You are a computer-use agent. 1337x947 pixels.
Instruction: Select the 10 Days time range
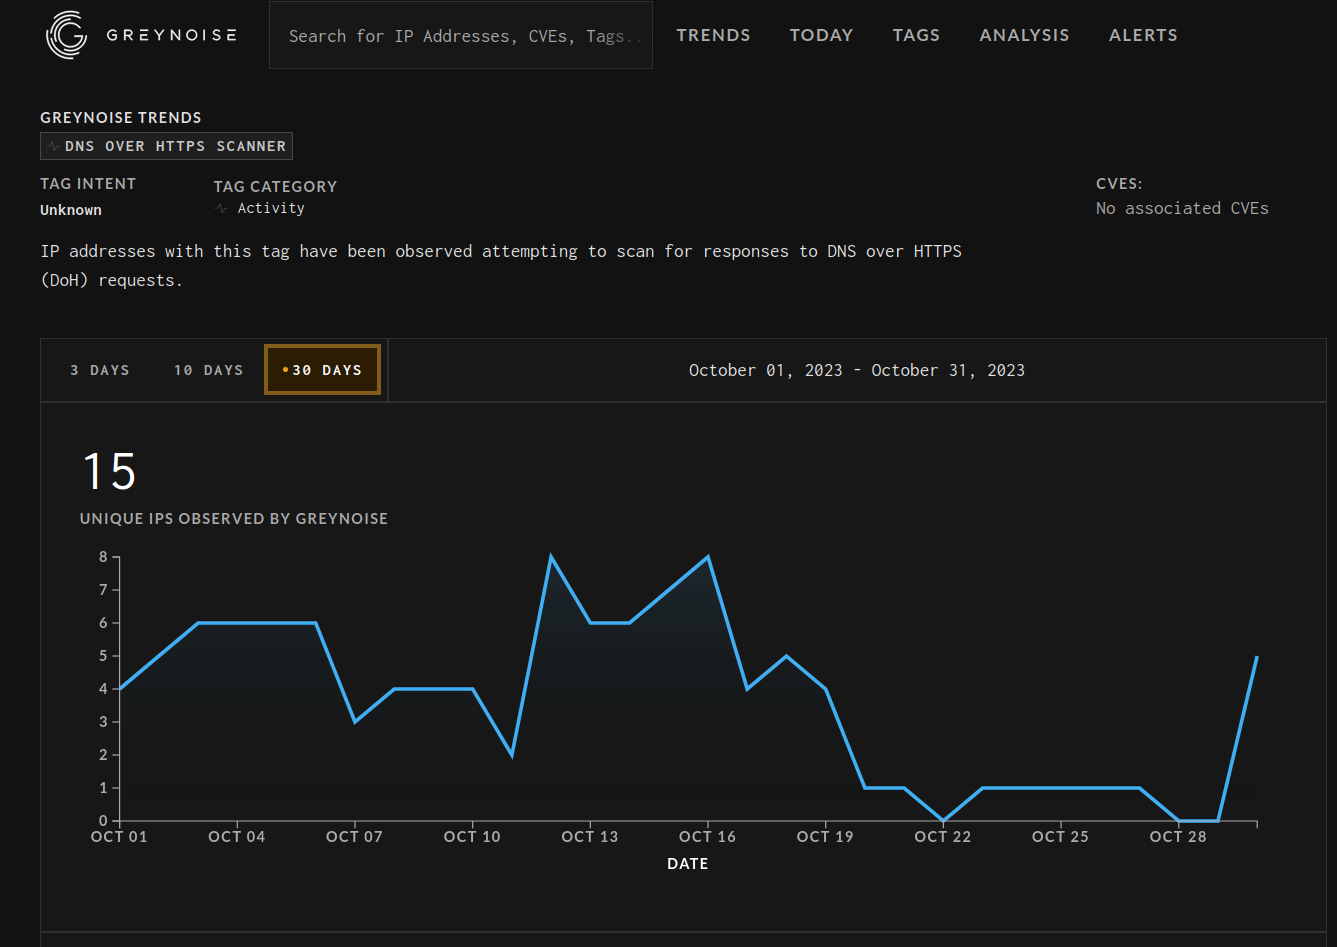[x=208, y=370]
